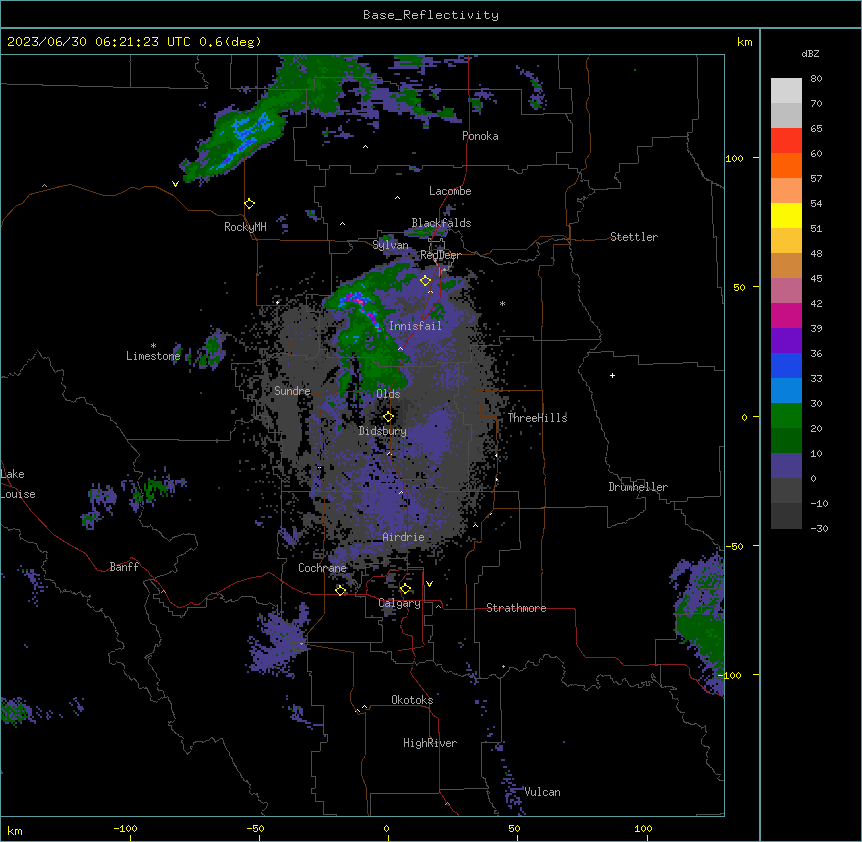Click the yellow diamond marker near RockyMH
This screenshot has width=862, height=842.
pyautogui.click(x=249, y=203)
